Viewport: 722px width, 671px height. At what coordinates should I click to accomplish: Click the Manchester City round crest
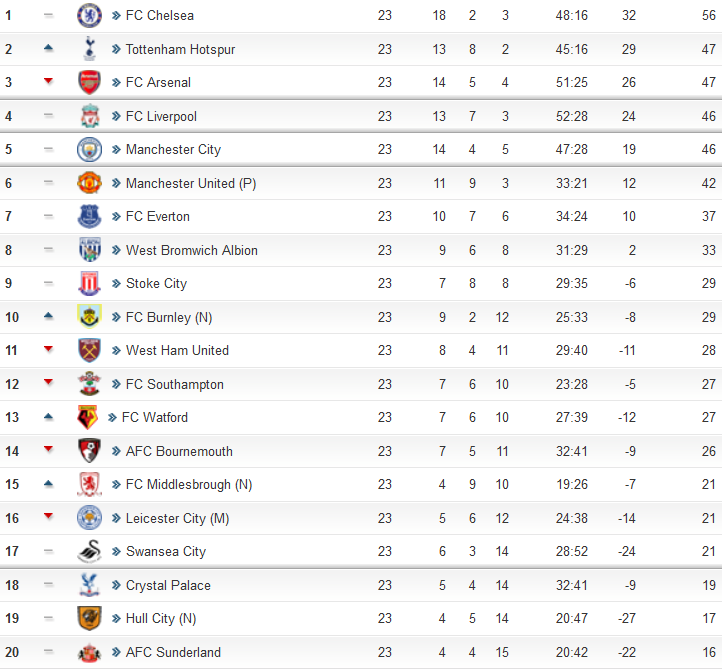tap(89, 149)
